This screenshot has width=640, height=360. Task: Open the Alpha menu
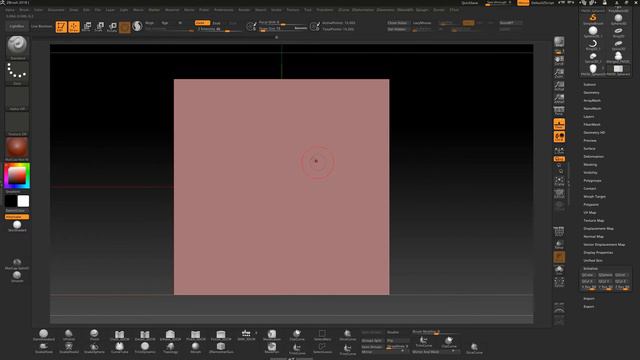pyautogui.click(x=10, y=10)
